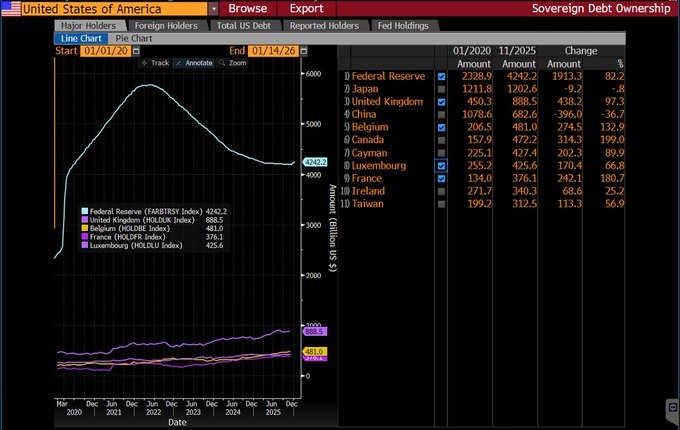680x430 pixels.
Task: Untick the Luxembourg checkbox
Action: [442, 166]
